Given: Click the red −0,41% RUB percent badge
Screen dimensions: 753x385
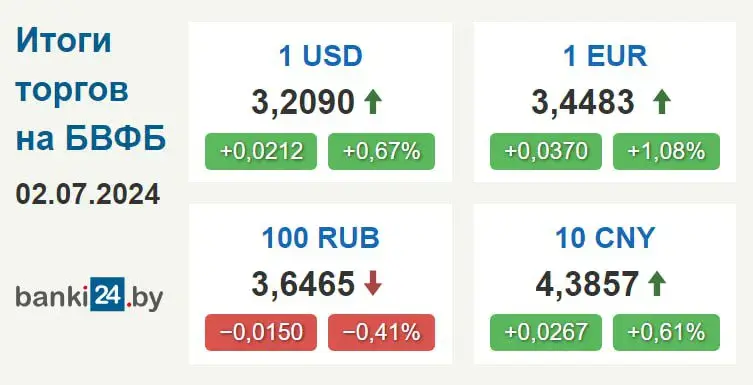Looking at the screenshot, I should pyautogui.click(x=381, y=332).
